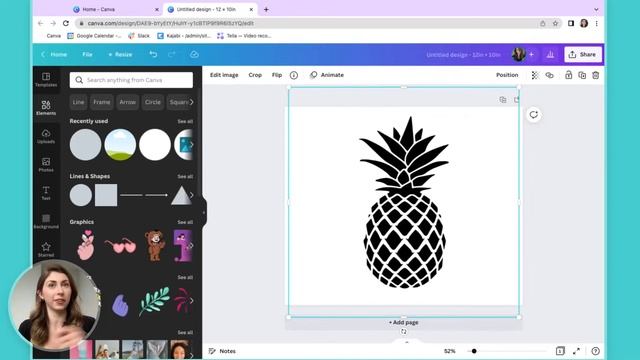The width and height of the screenshot is (640, 360).
Task: Add the square shape from Lines & Shapes
Action: 106,195
